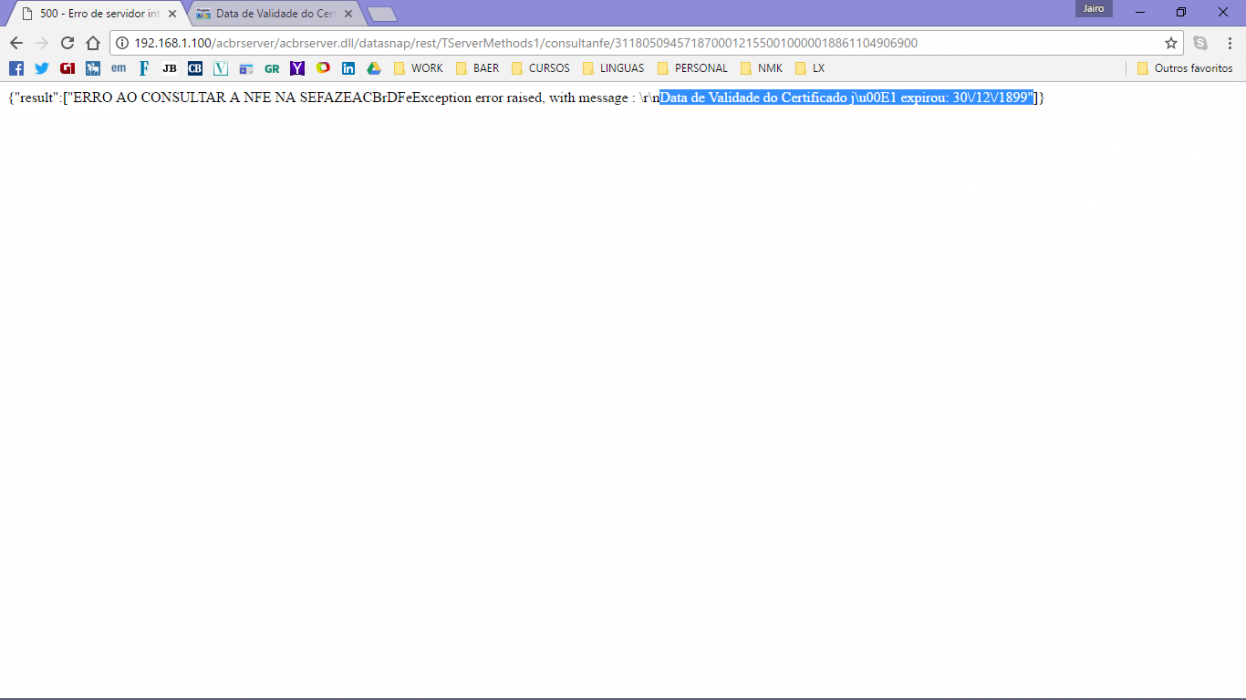The image size is (1246, 700).
Task: Expand the WORK bookmarks folder
Action: pos(418,68)
